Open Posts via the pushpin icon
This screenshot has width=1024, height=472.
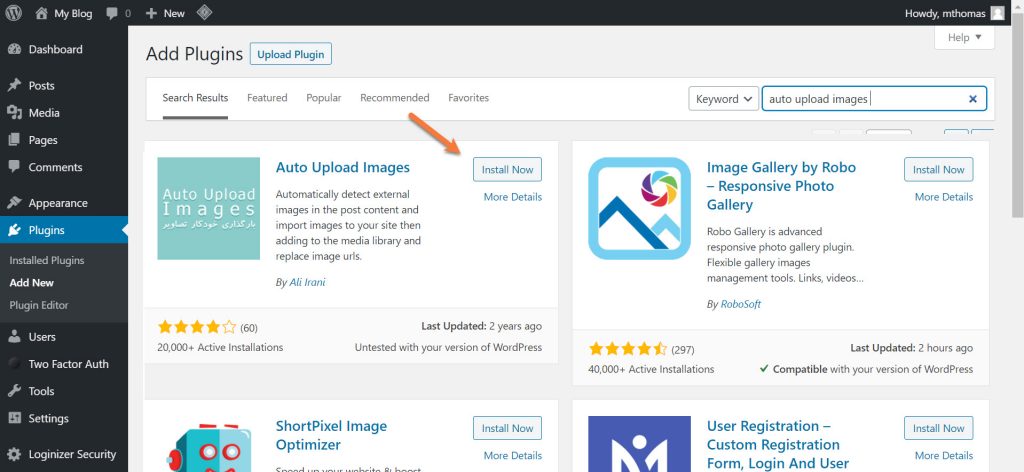click(14, 86)
